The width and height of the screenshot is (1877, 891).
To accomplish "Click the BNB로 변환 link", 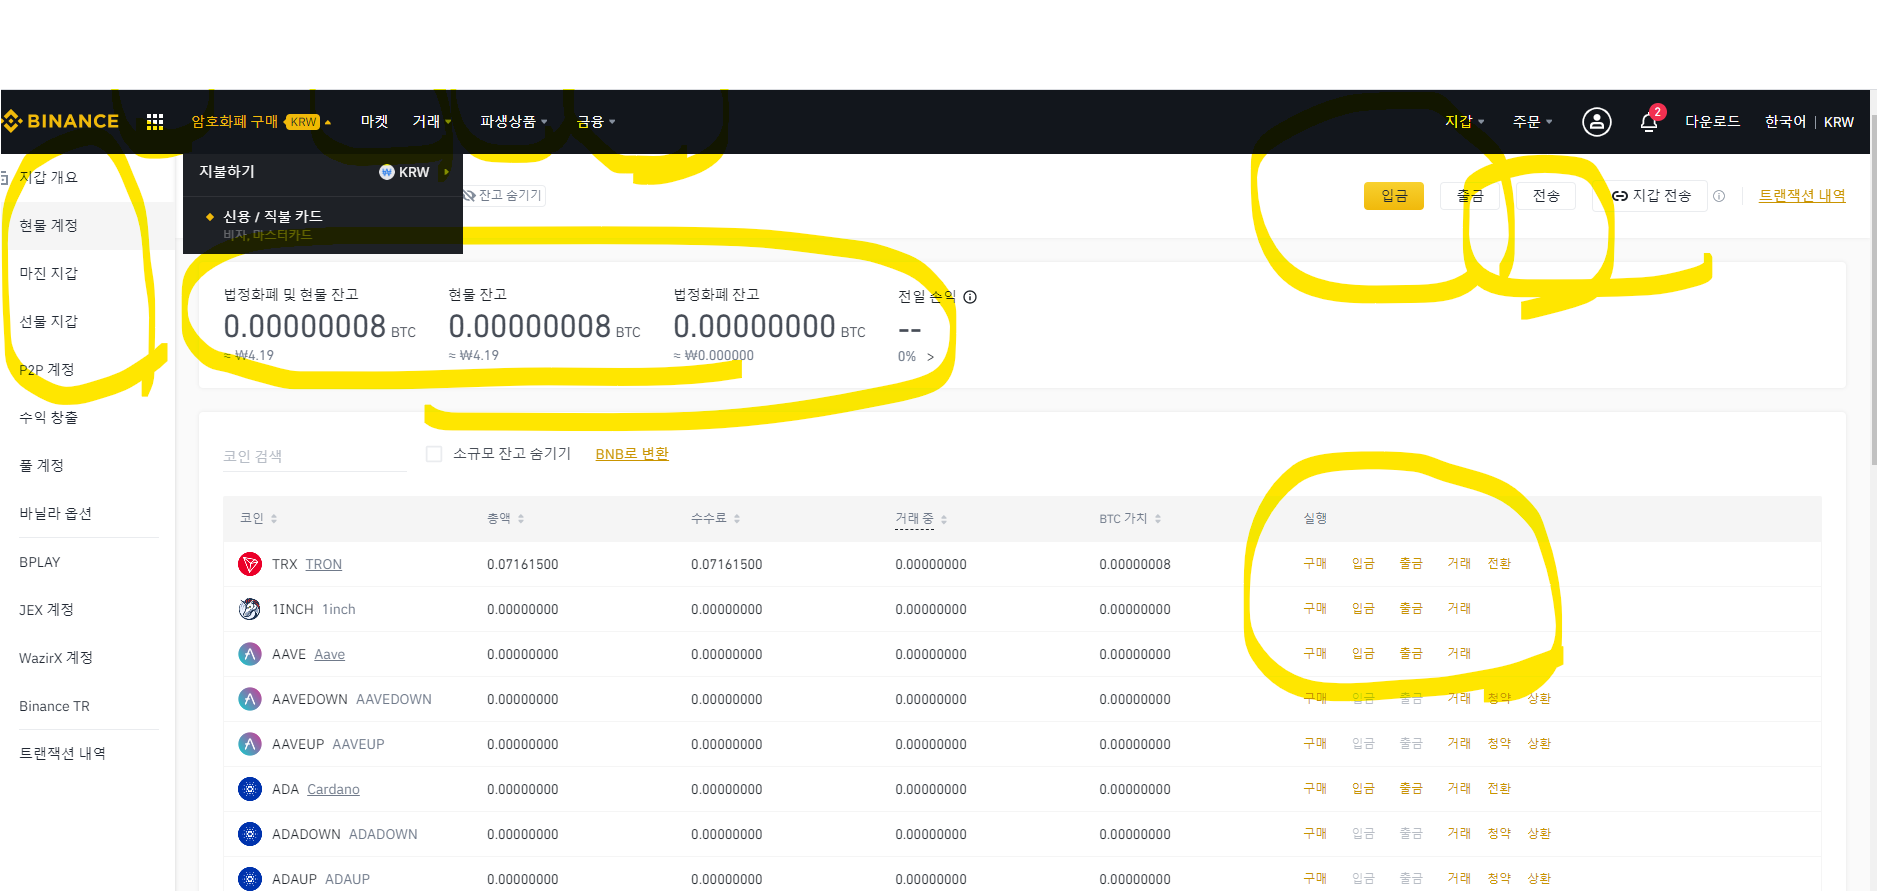I will click(632, 454).
